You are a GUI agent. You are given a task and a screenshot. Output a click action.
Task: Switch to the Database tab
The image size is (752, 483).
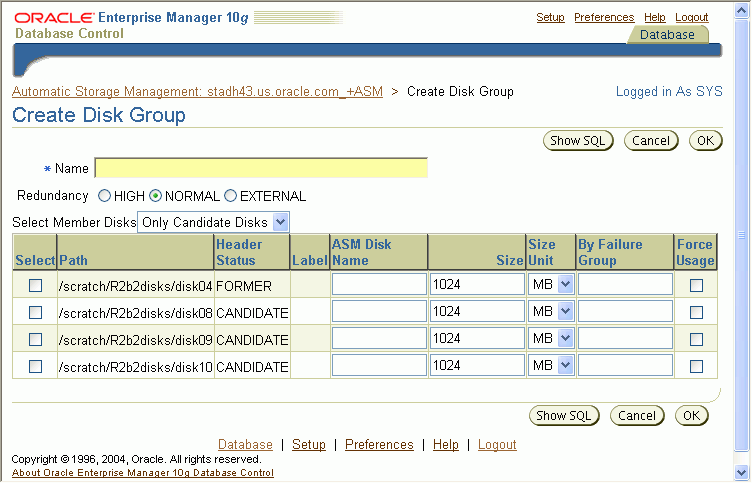pyautogui.click(x=667, y=34)
